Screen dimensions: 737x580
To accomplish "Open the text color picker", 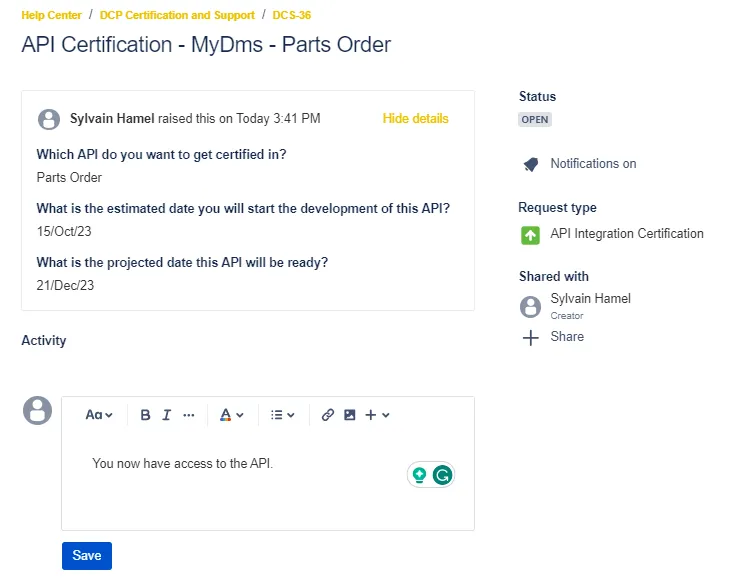I will point(231,415).
